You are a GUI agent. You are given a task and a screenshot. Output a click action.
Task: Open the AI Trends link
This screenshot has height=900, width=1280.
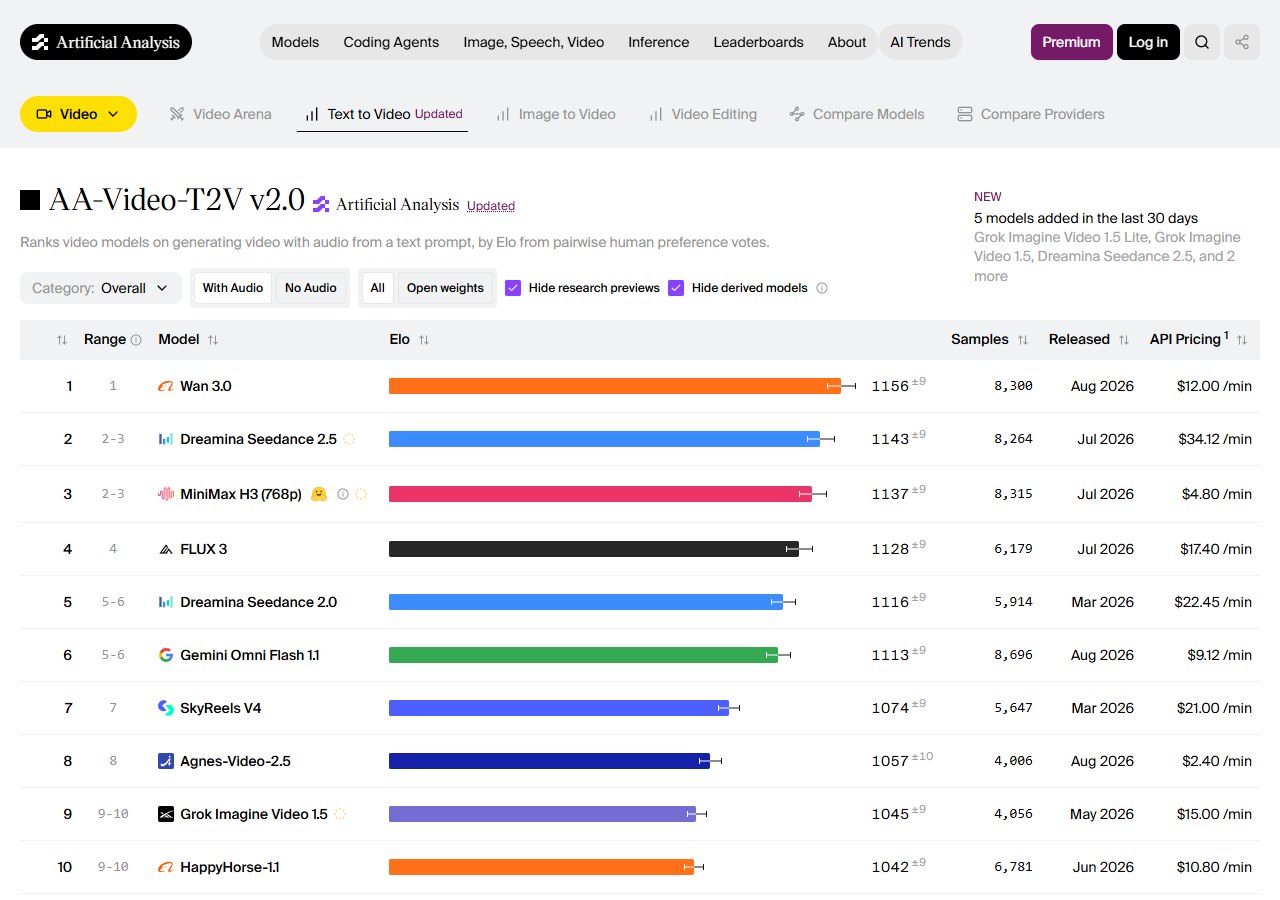[920, 42]
